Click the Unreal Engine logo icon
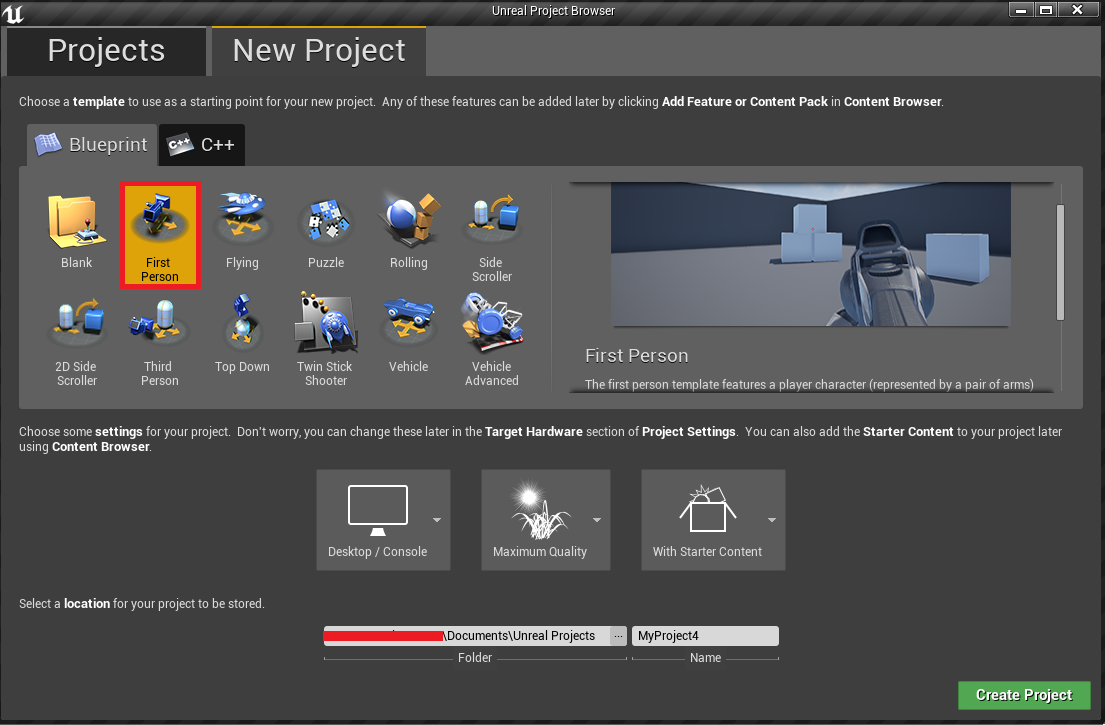Screen dimensions: 1105x725 13,13
